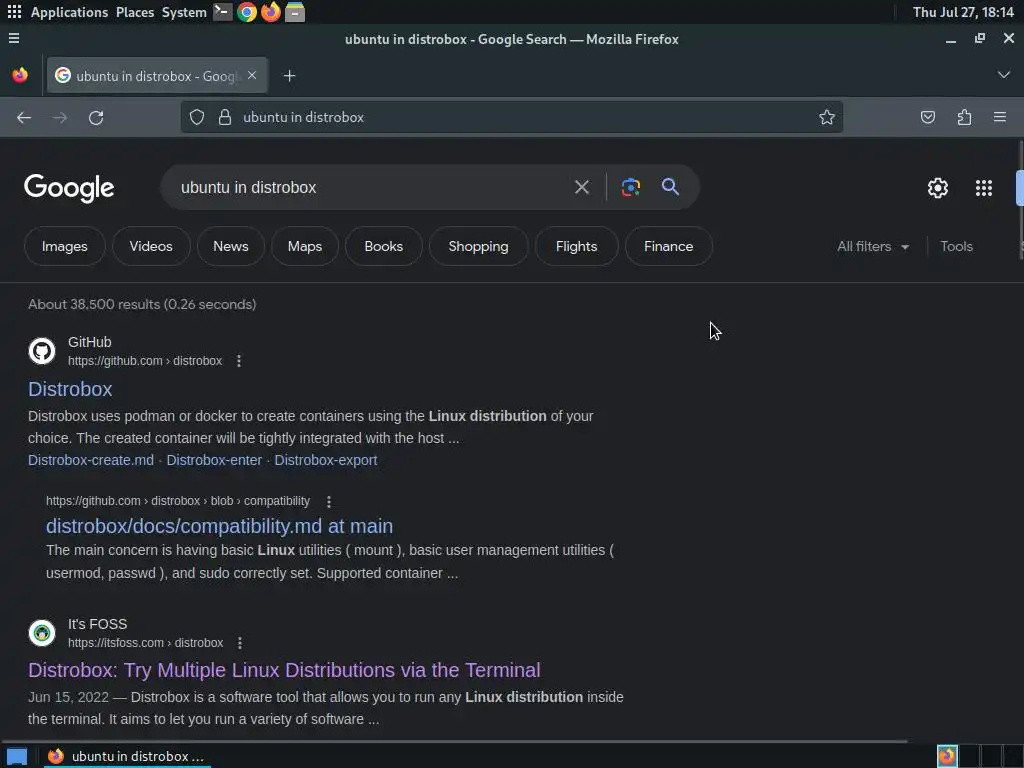Open search Tools options

coord(956,247)
